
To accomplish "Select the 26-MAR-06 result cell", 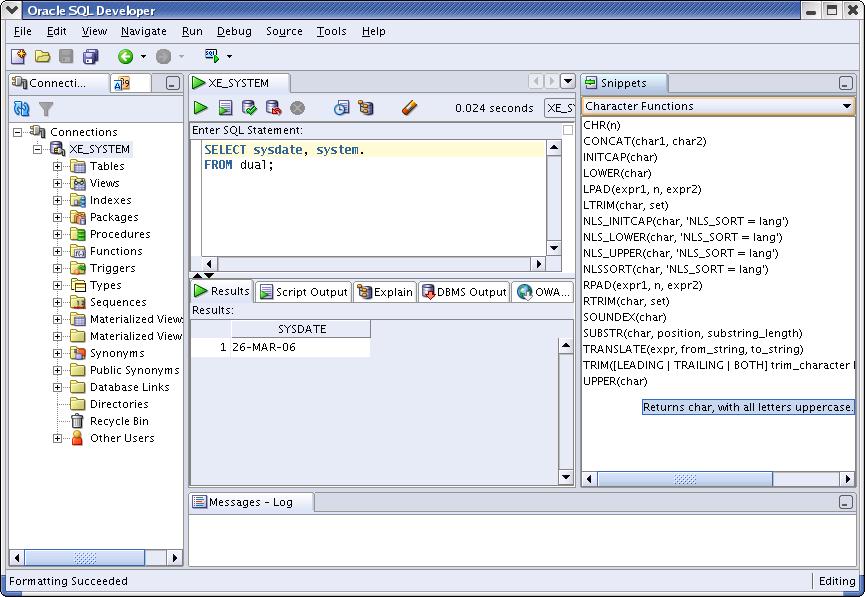I will pos(300,347).
